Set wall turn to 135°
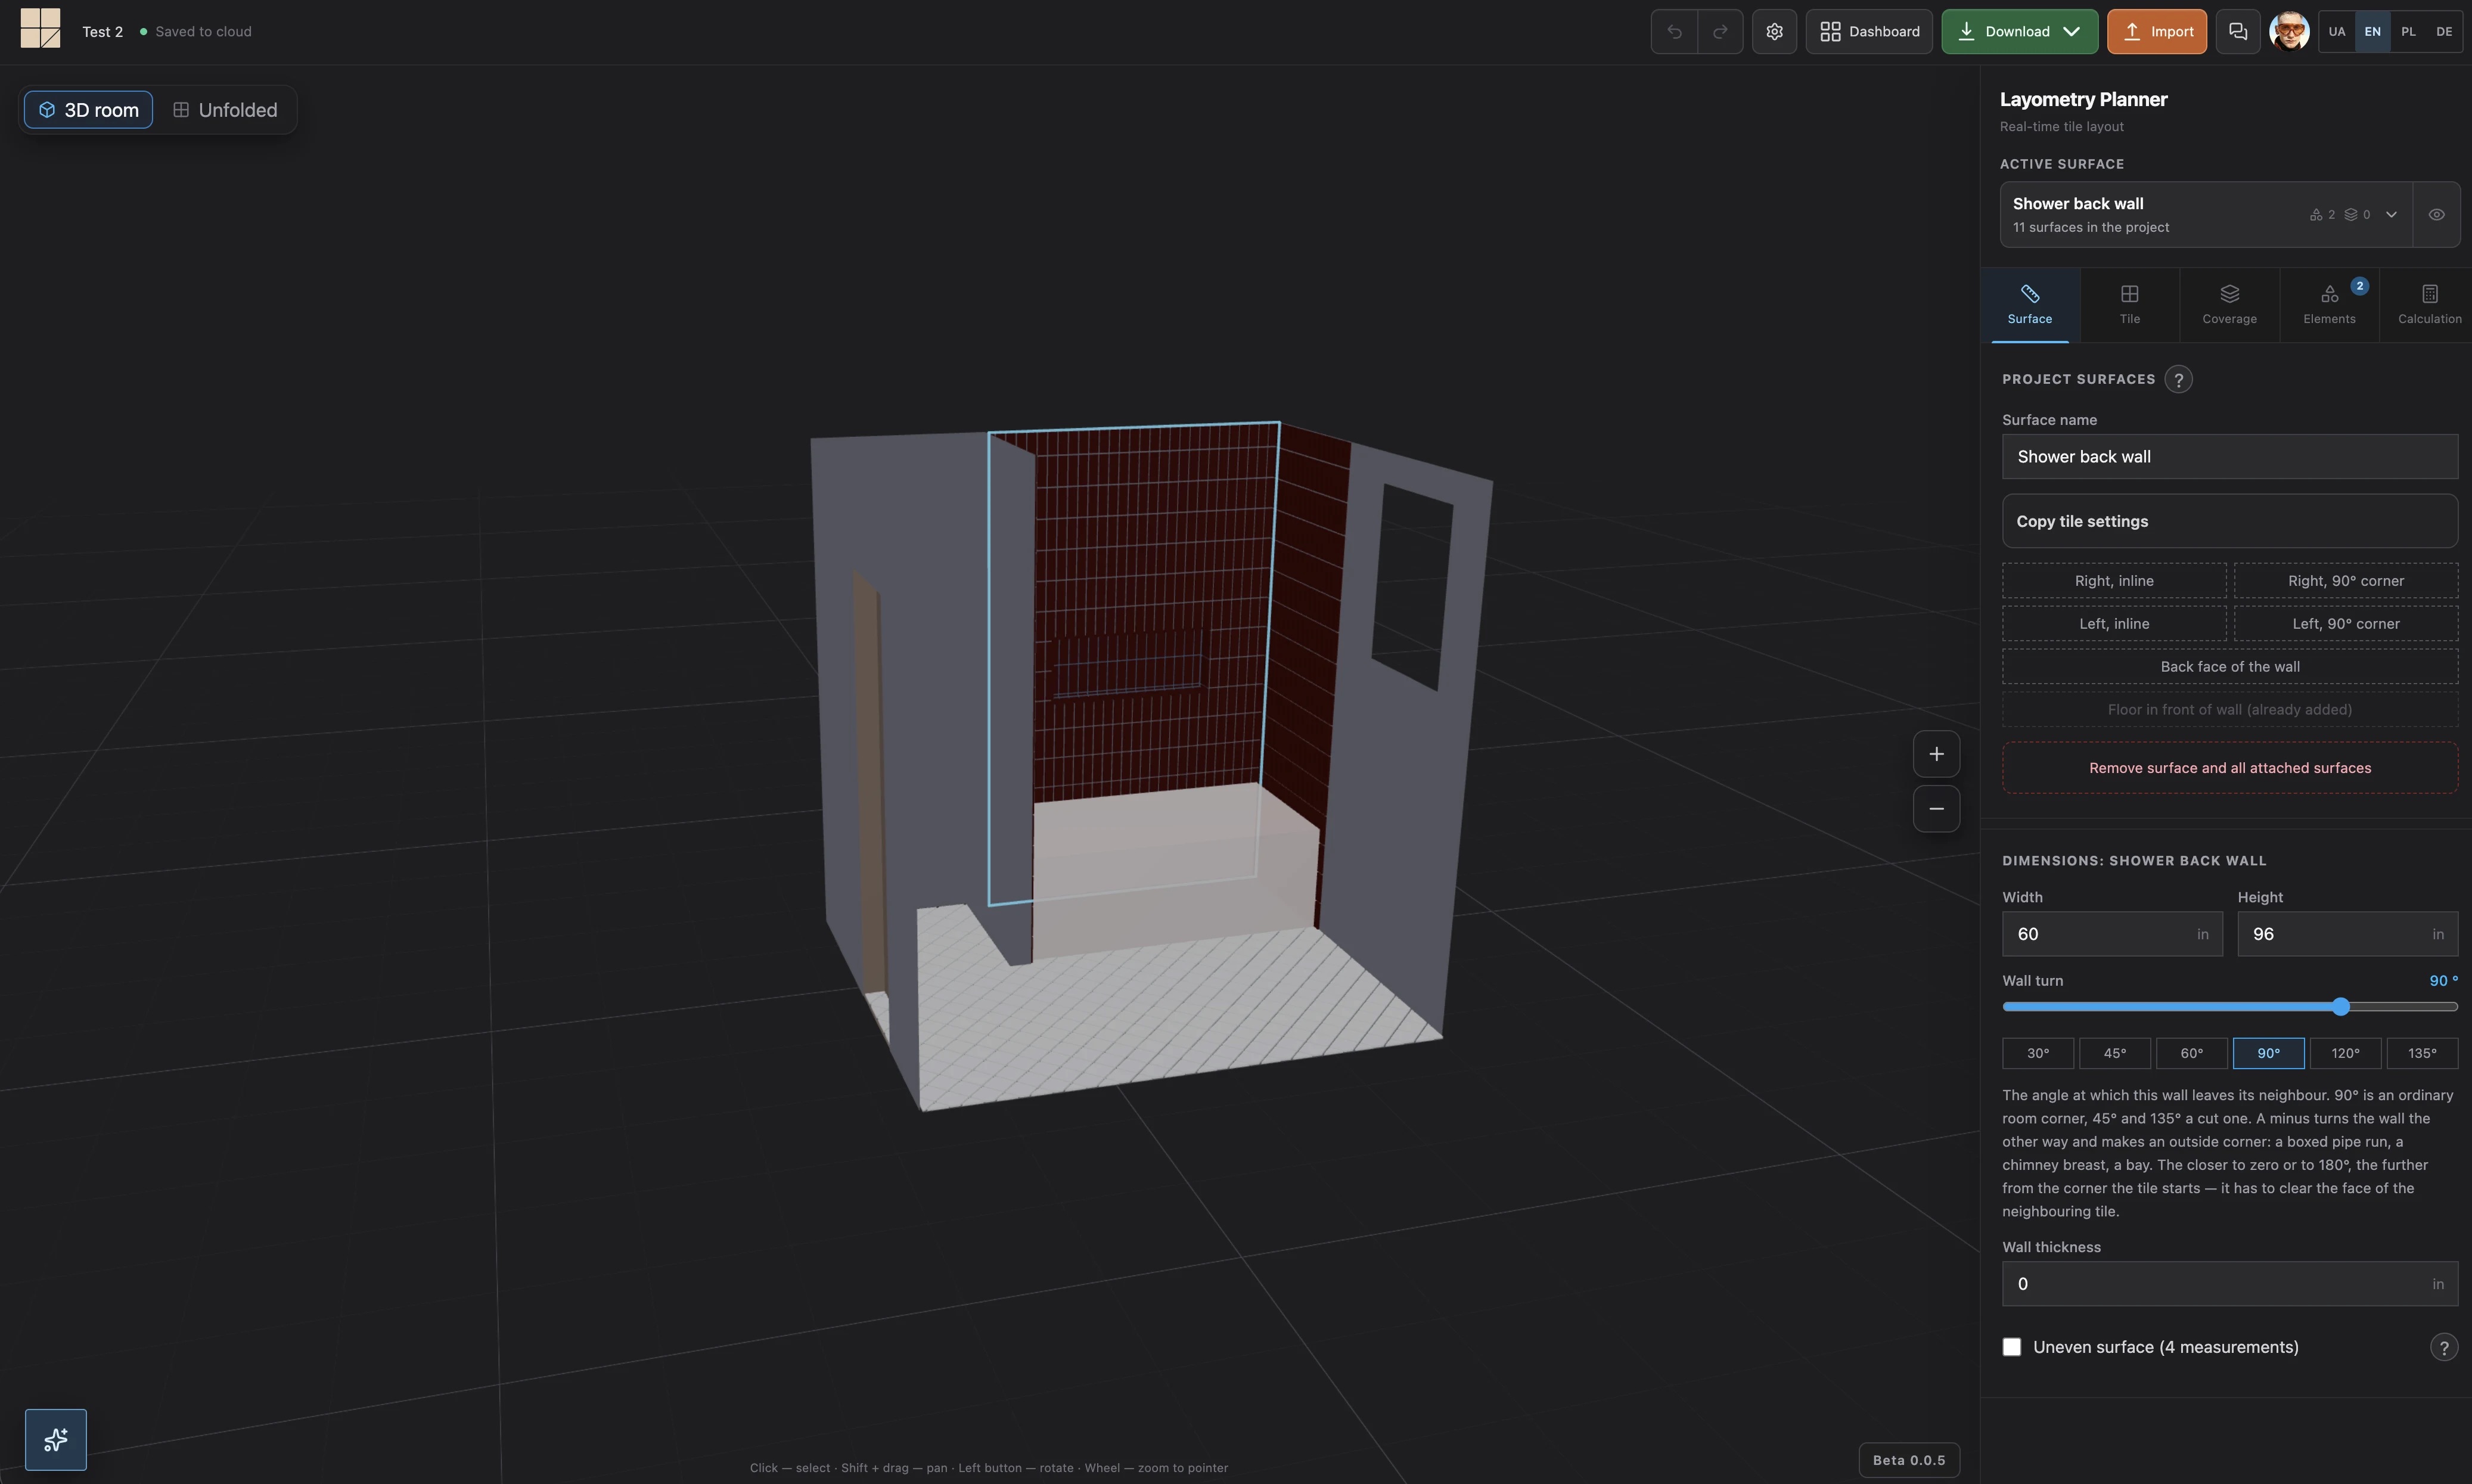 2422,1053
